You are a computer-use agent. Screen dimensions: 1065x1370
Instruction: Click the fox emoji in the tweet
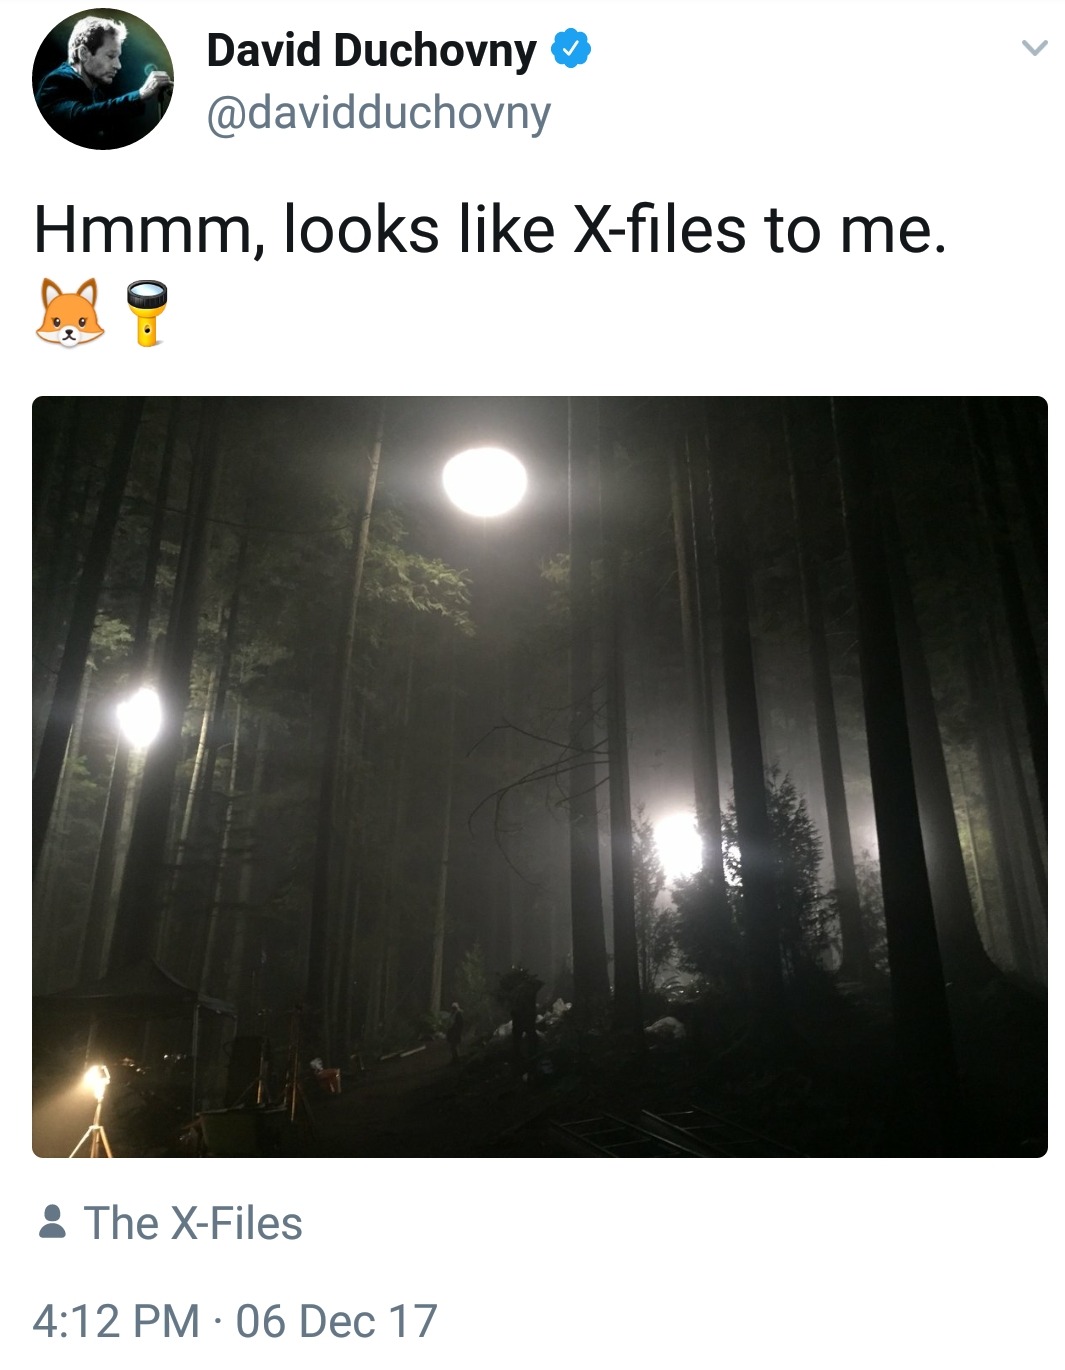(x=69, y=313)
